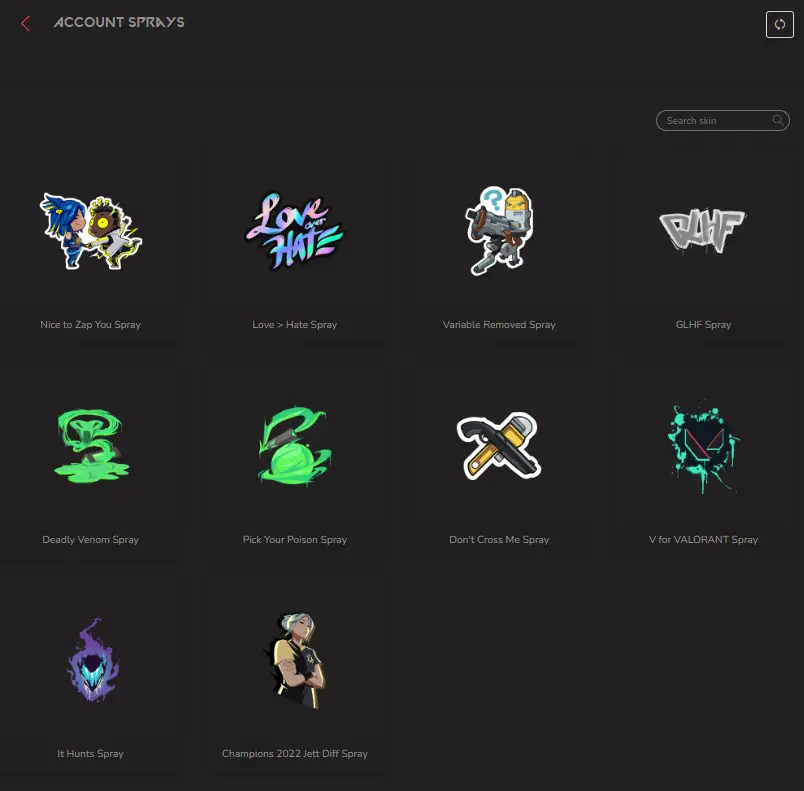Select the GLHF graffiti spray image

[703, 232]
